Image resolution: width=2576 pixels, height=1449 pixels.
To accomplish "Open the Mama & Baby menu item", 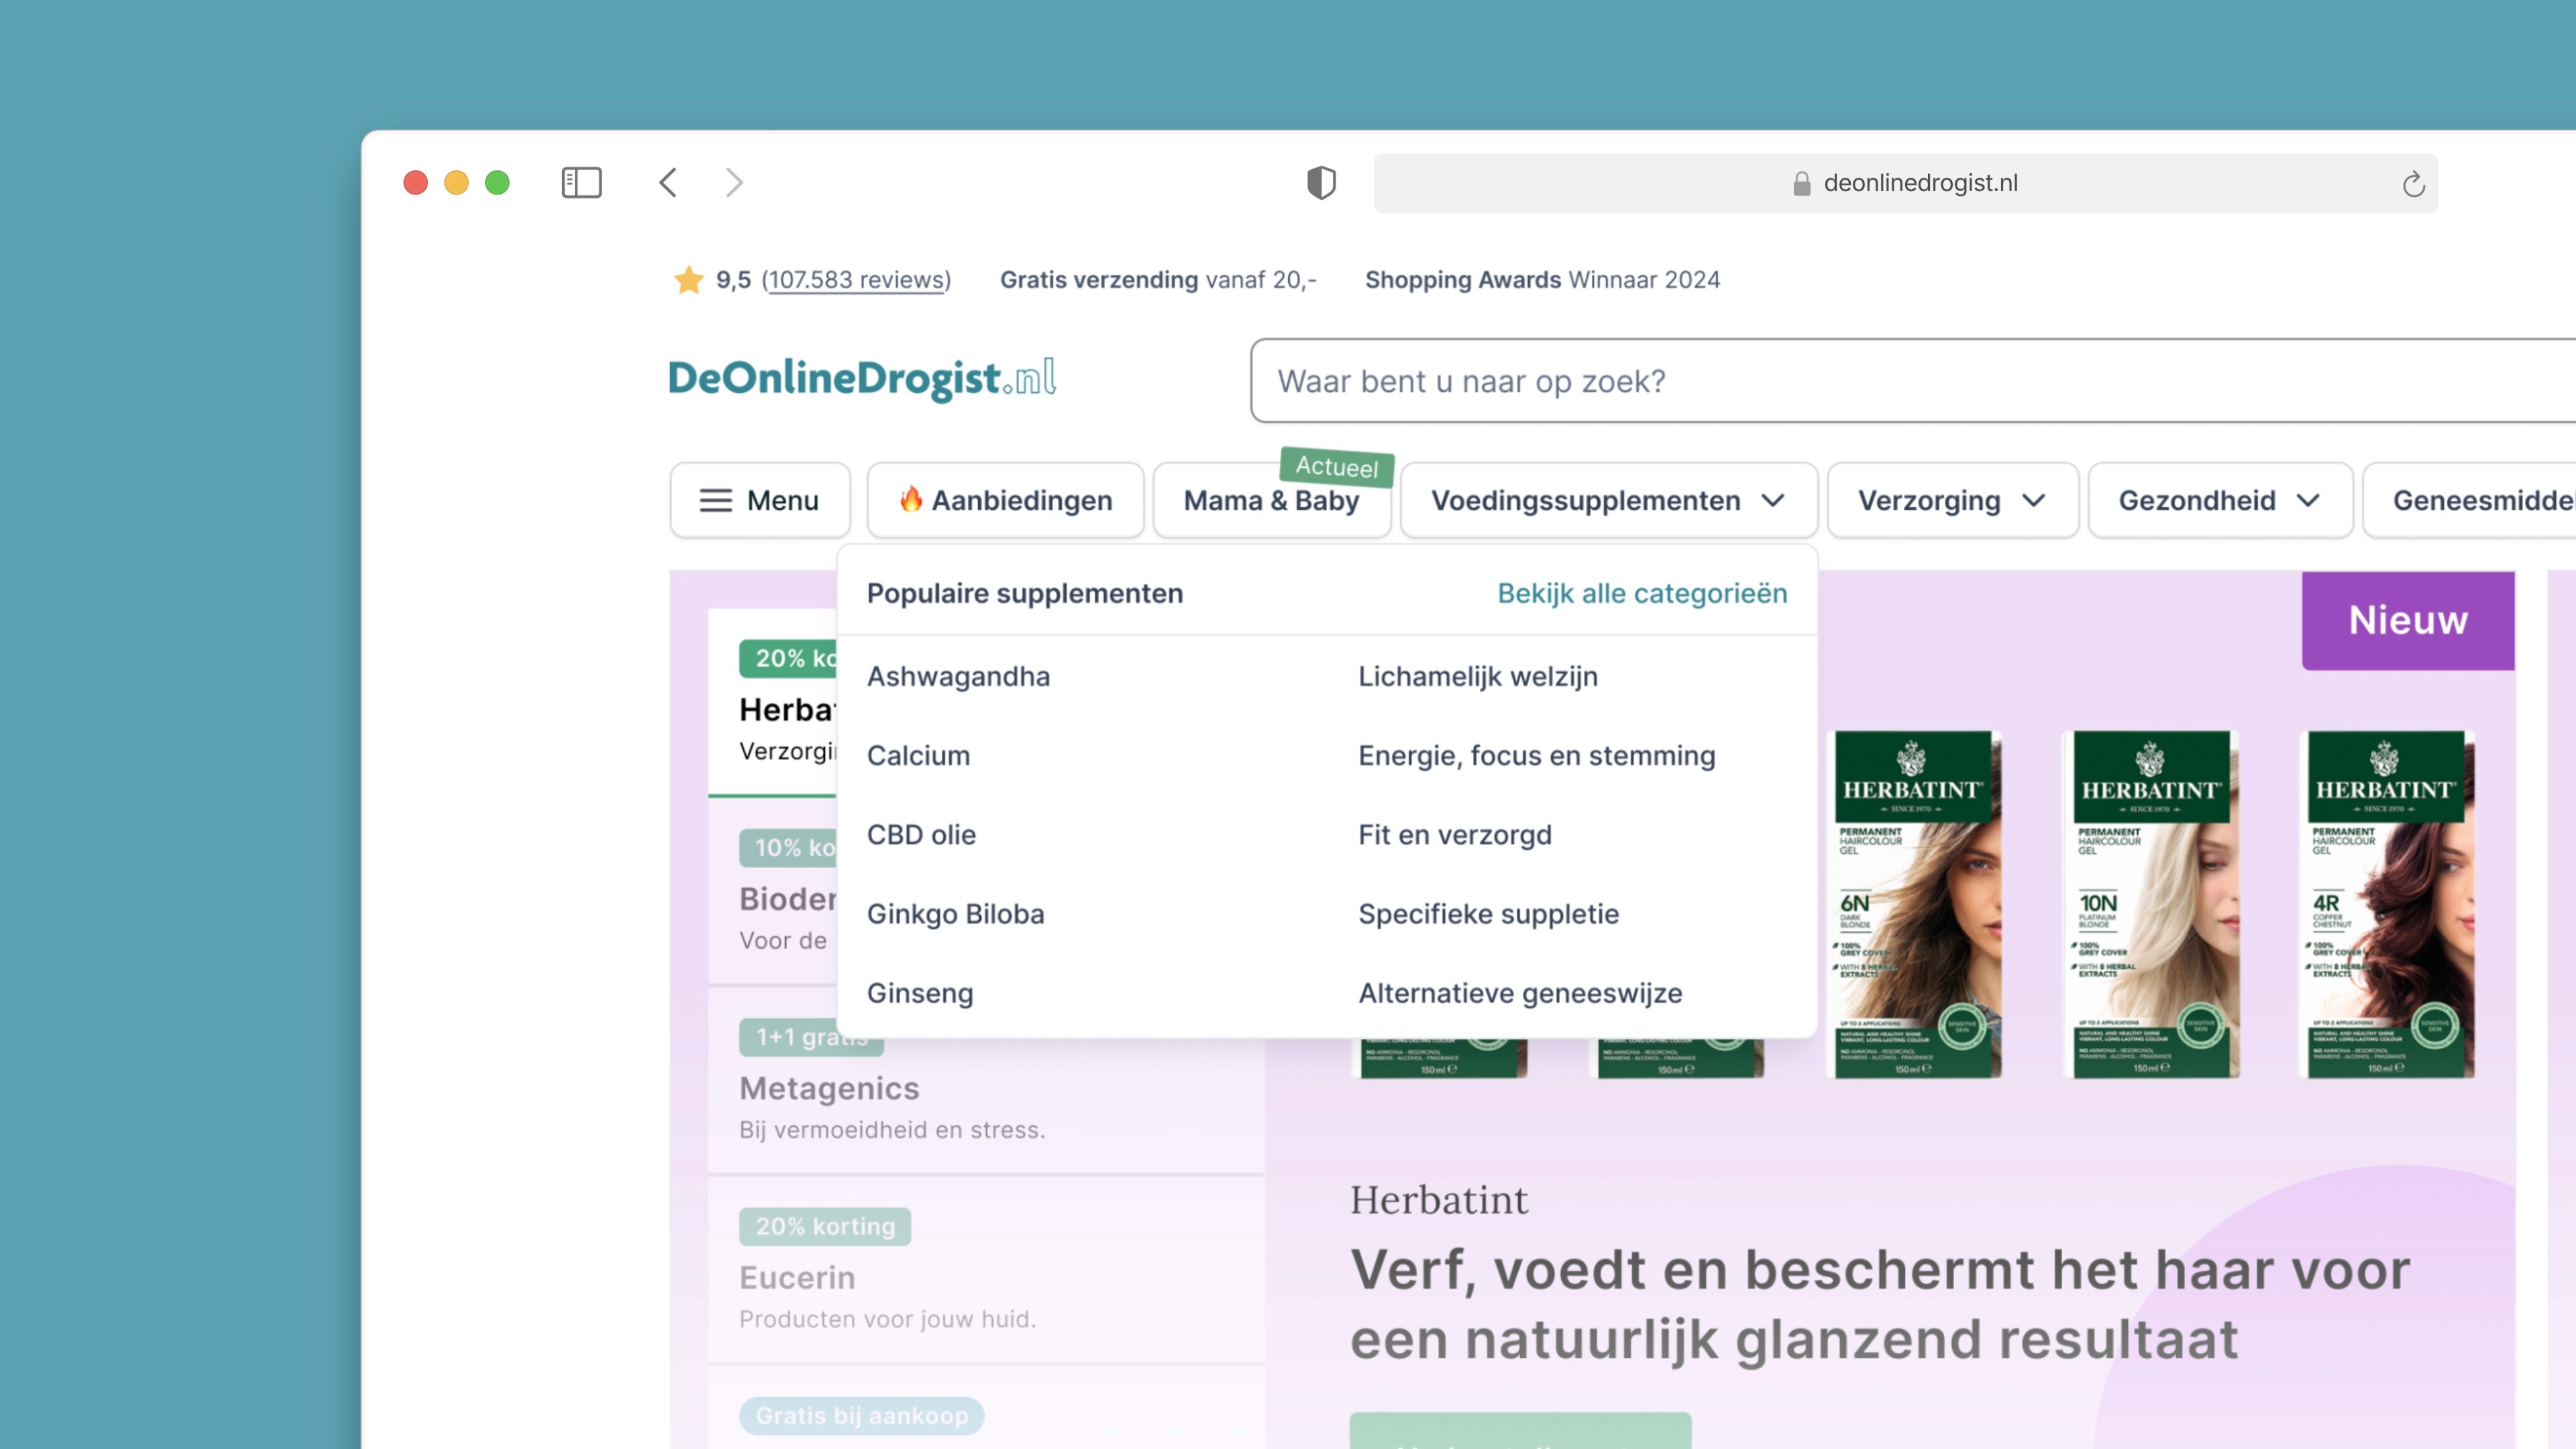I will [x=1272, y=500].
